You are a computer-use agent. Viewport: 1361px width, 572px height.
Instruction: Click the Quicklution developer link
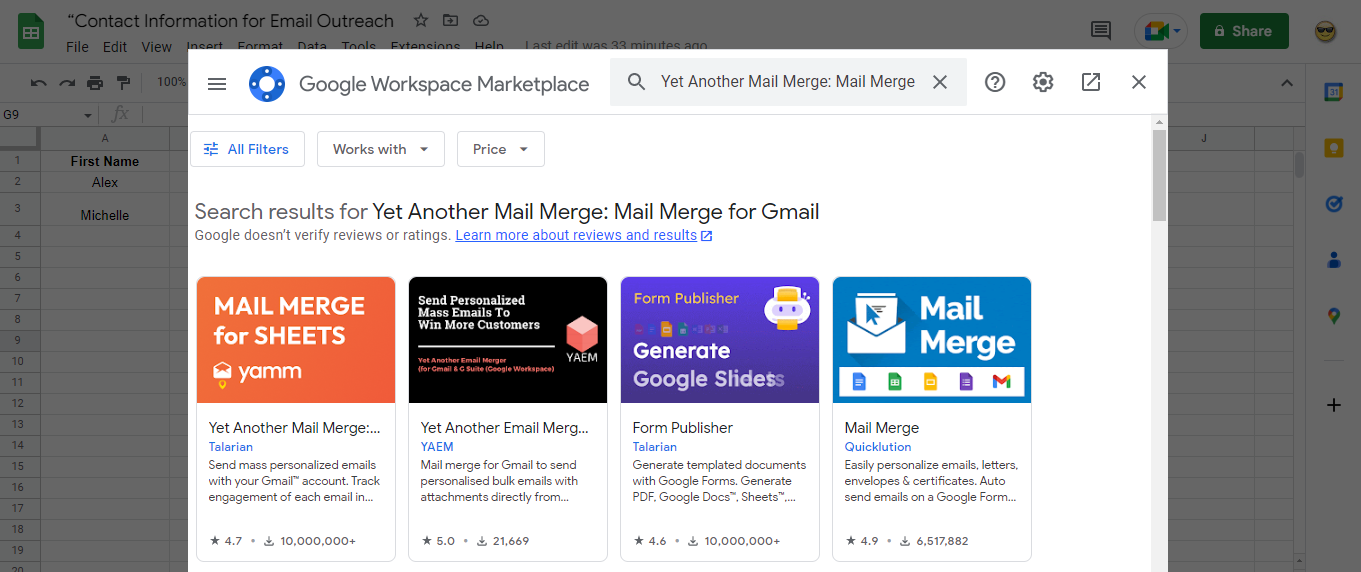click(878, 447)
